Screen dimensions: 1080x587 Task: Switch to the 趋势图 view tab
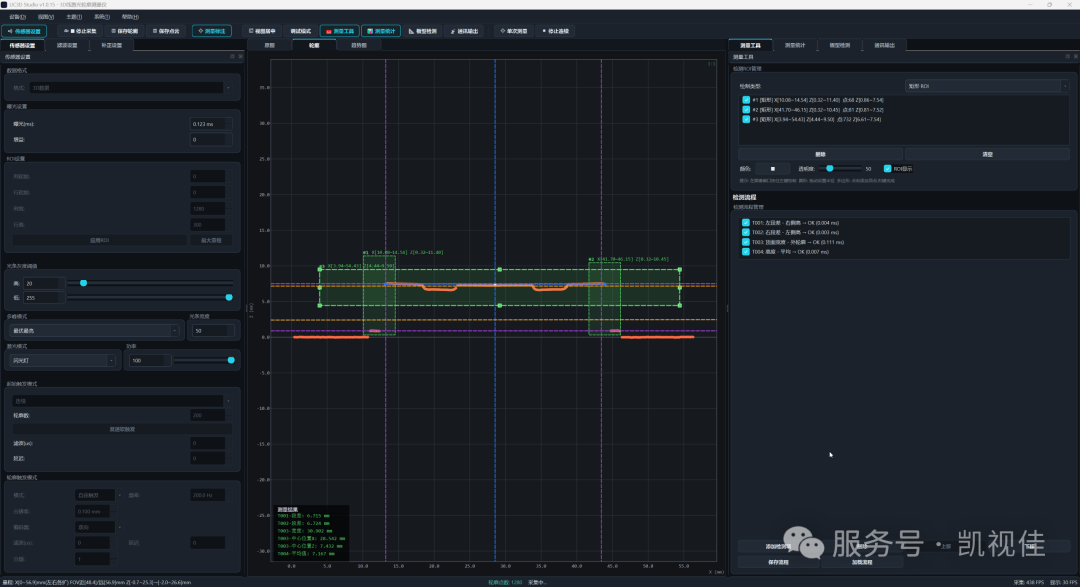pos(359,45)
